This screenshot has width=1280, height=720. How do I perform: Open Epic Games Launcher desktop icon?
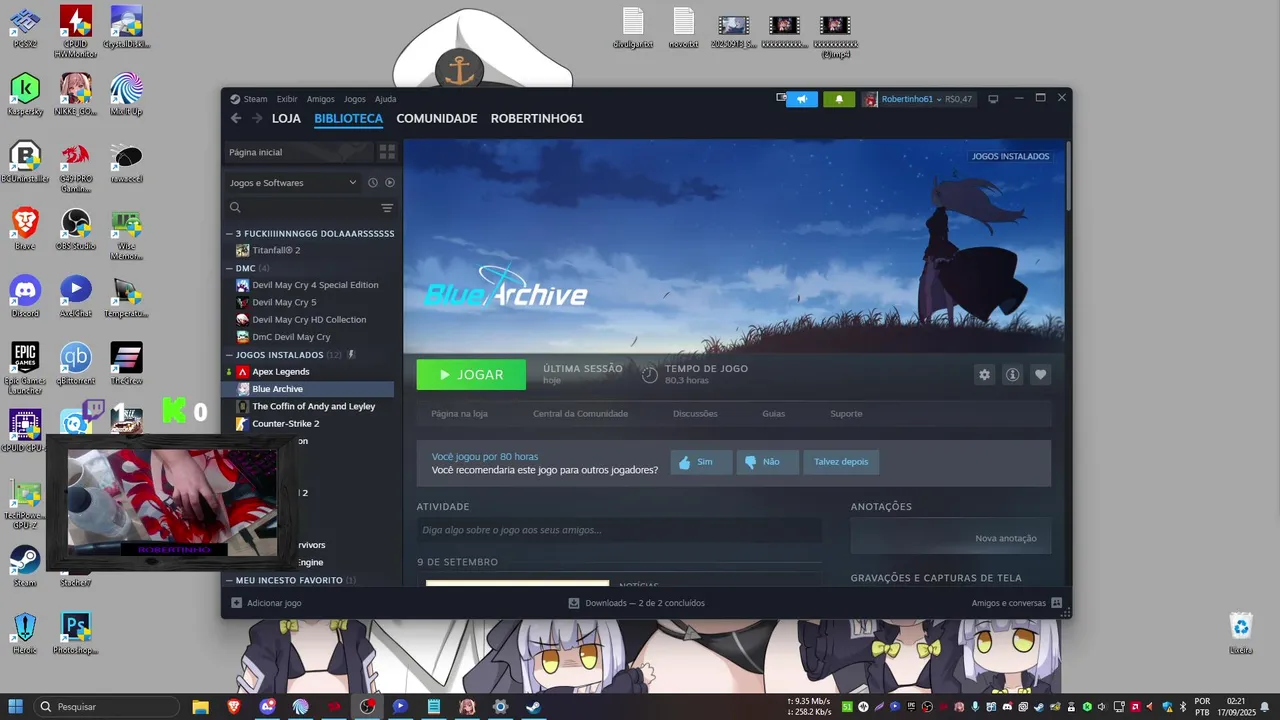click(25, 368)
